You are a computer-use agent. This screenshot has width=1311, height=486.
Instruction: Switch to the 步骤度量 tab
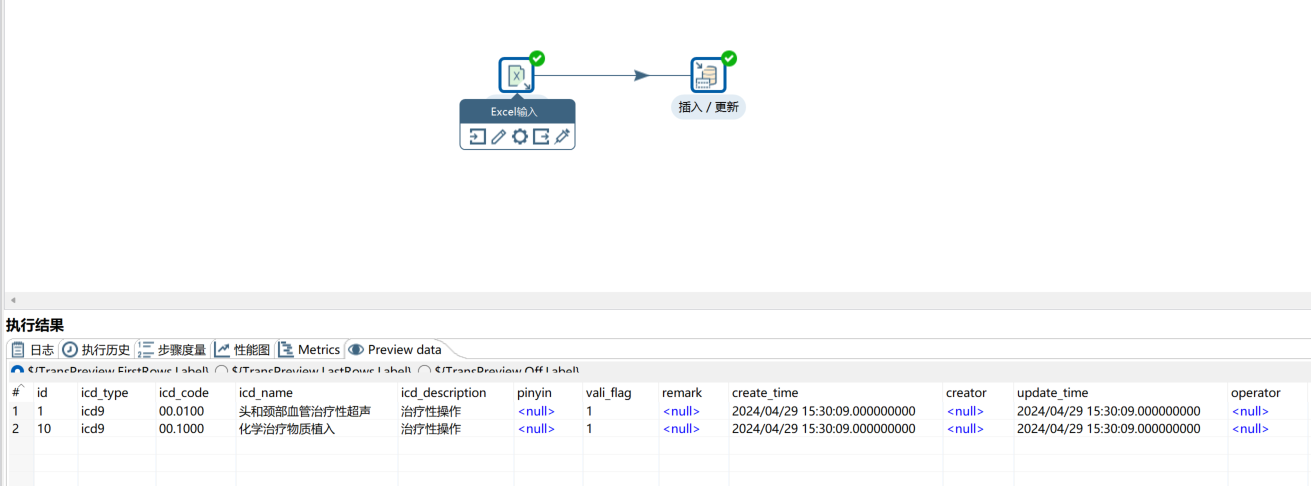click(172, 350)
